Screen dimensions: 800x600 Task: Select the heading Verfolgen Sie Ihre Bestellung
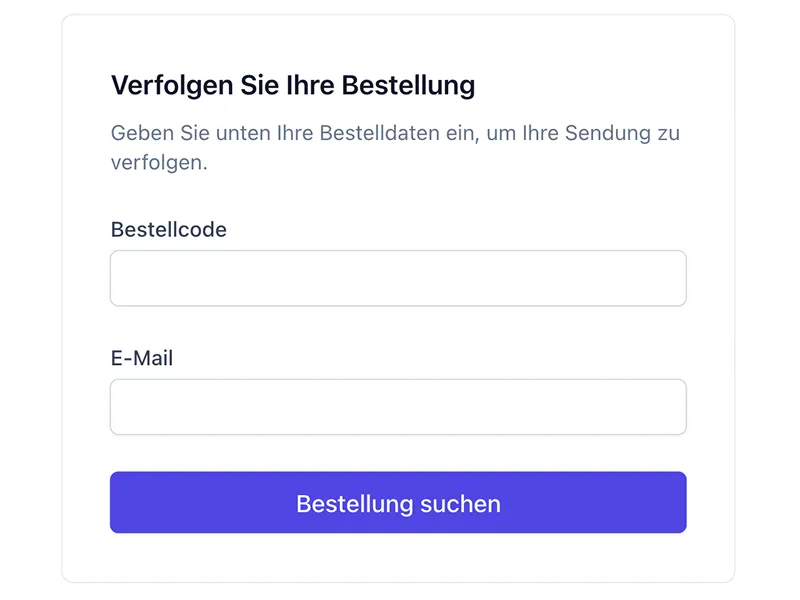(x=294, y=85)
